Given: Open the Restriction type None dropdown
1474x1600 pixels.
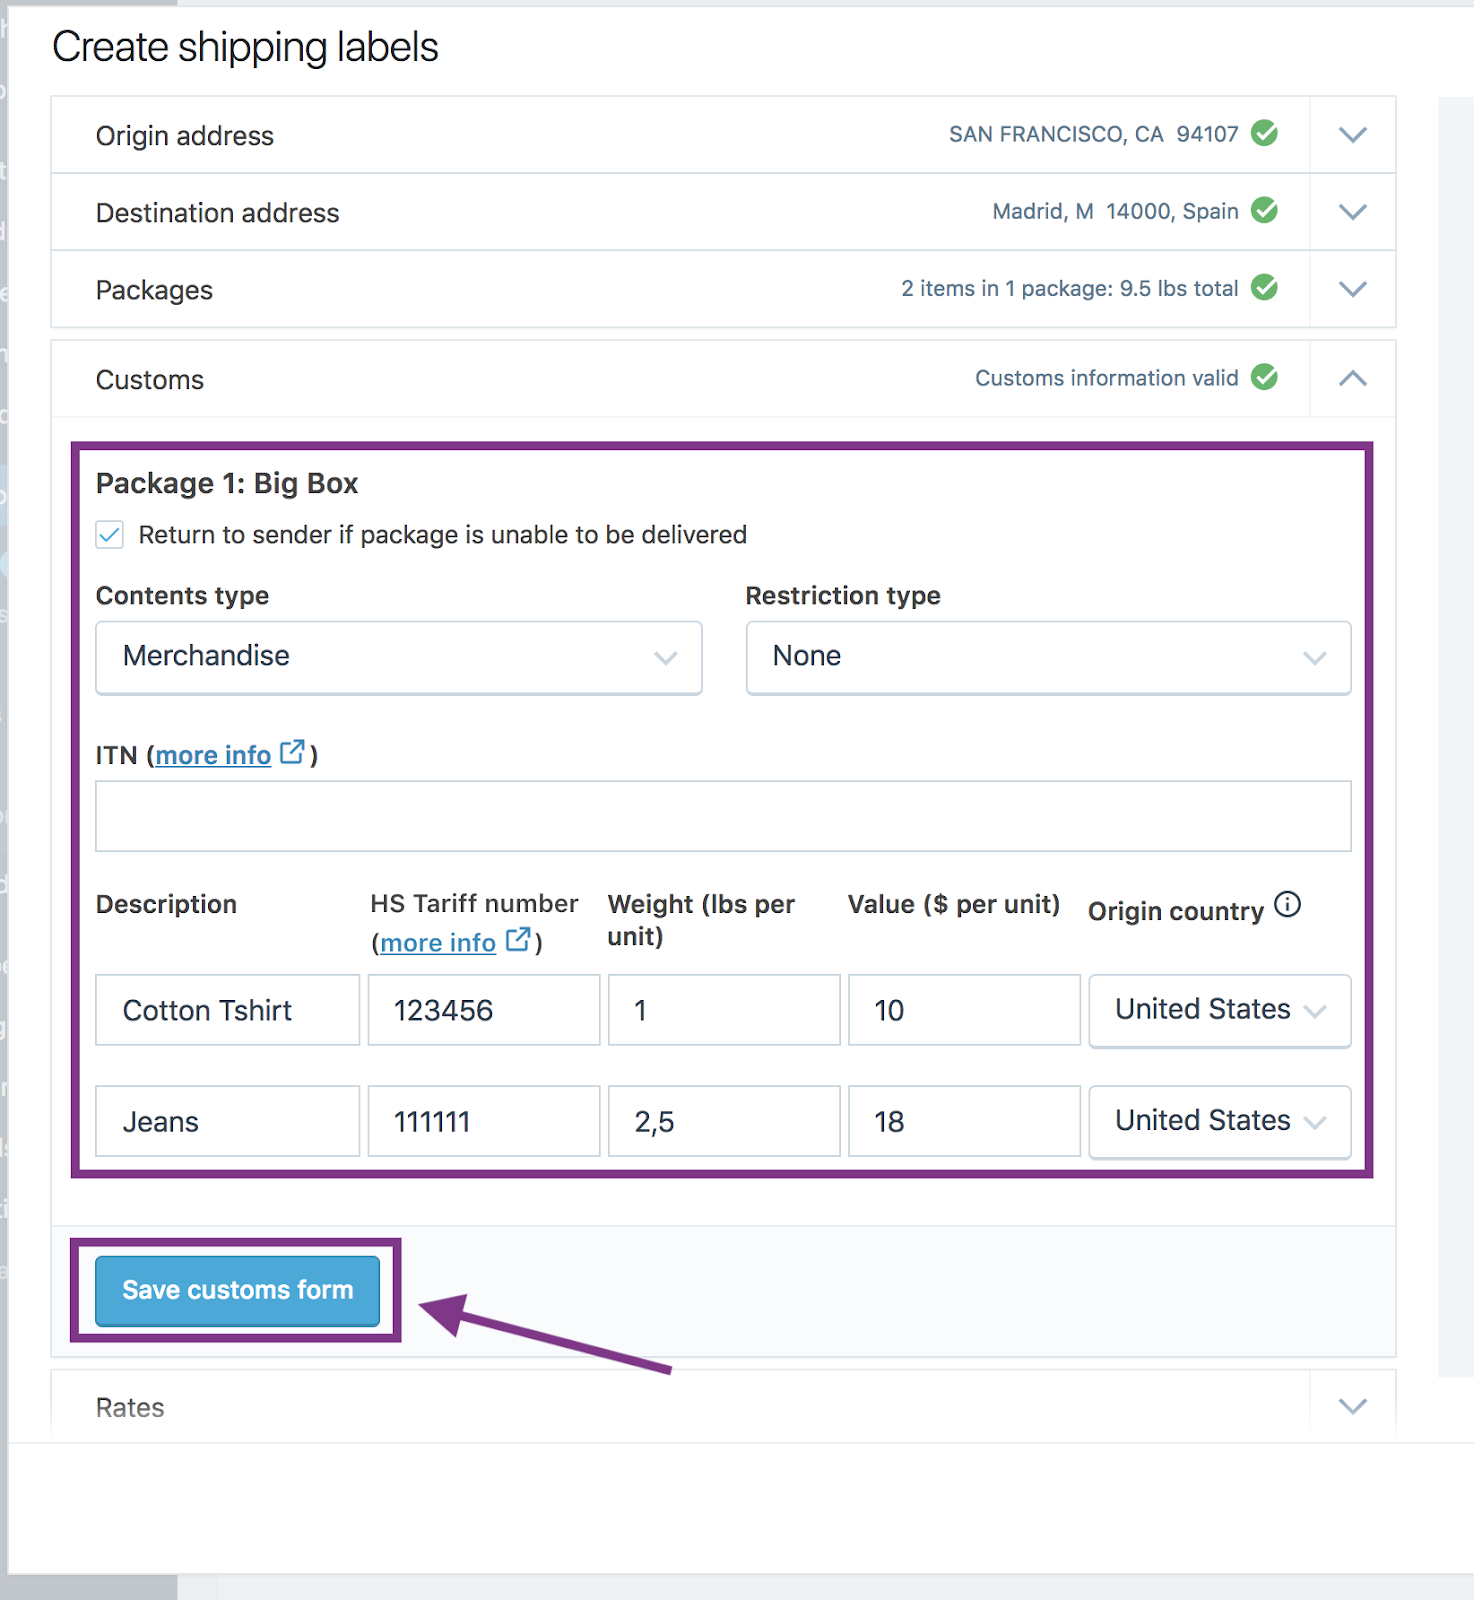Looking at the screenshot, I should click(1049, 657).
